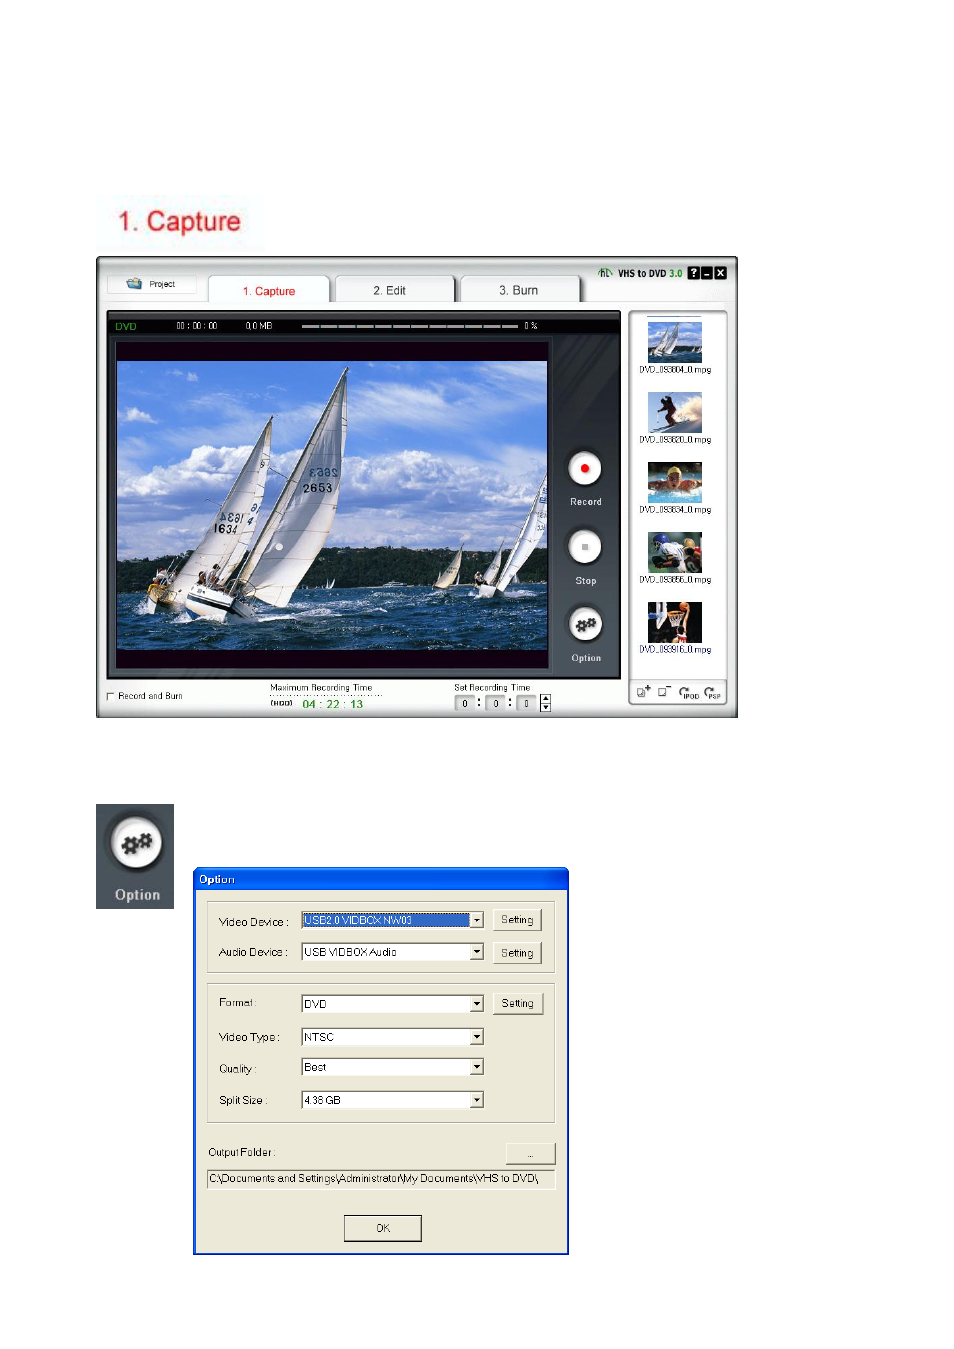Viewport: 954px width, 1349px height.
Task: Decrease recording time with down arrow
Action: [545, 708]
